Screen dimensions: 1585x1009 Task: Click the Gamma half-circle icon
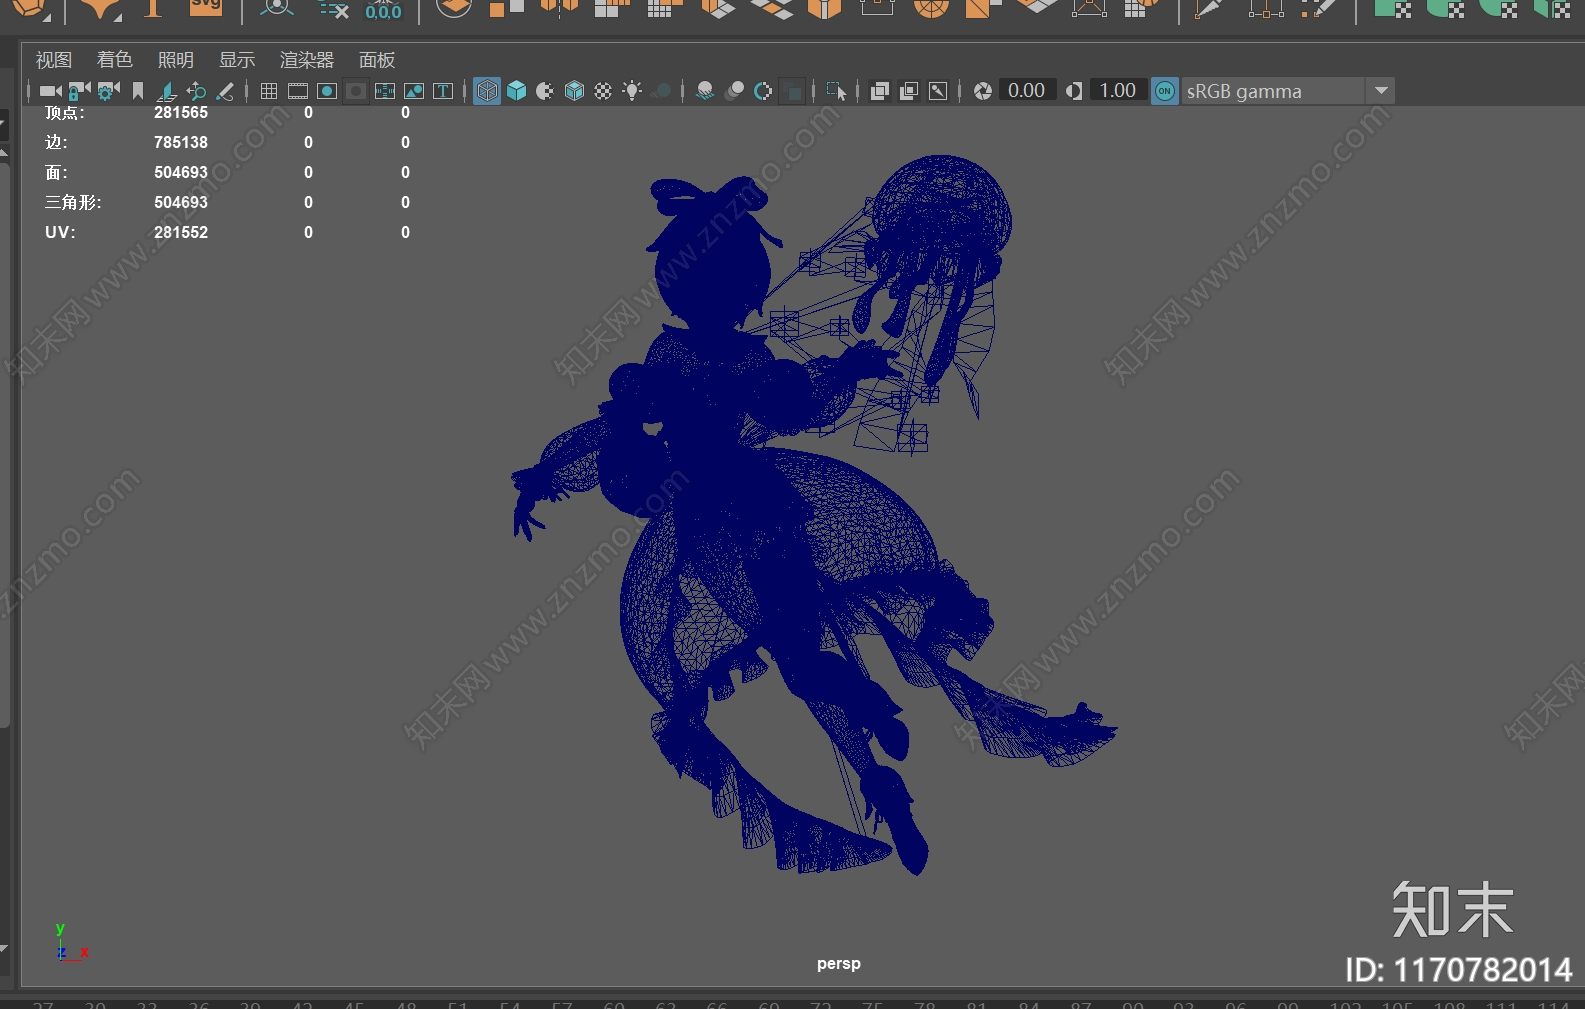(x=1074, y=91)
